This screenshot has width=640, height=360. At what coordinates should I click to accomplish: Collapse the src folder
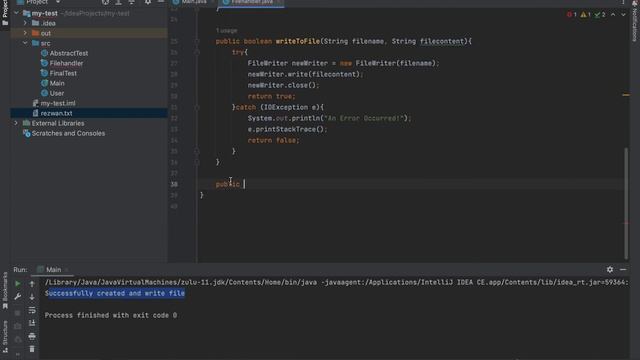pos(25,43)
